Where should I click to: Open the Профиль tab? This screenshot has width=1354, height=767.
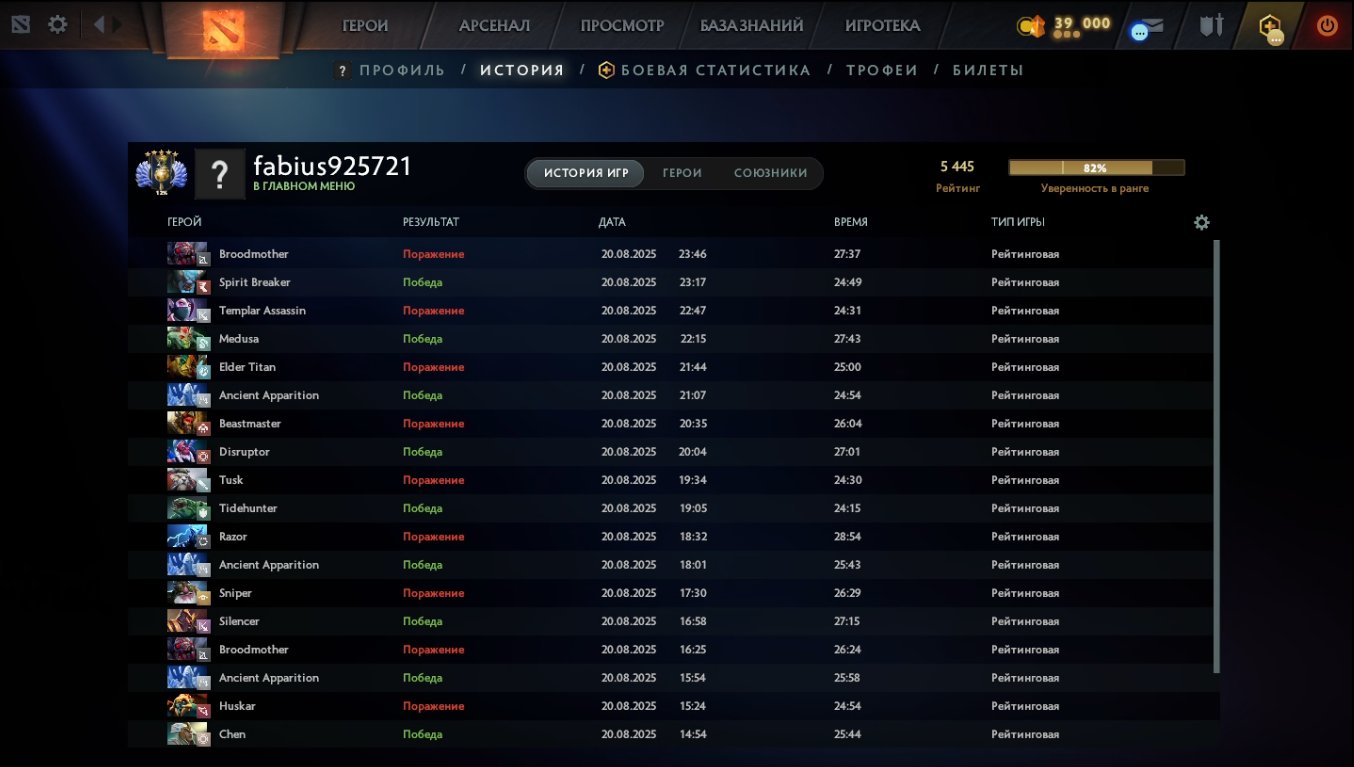point(390,70)
